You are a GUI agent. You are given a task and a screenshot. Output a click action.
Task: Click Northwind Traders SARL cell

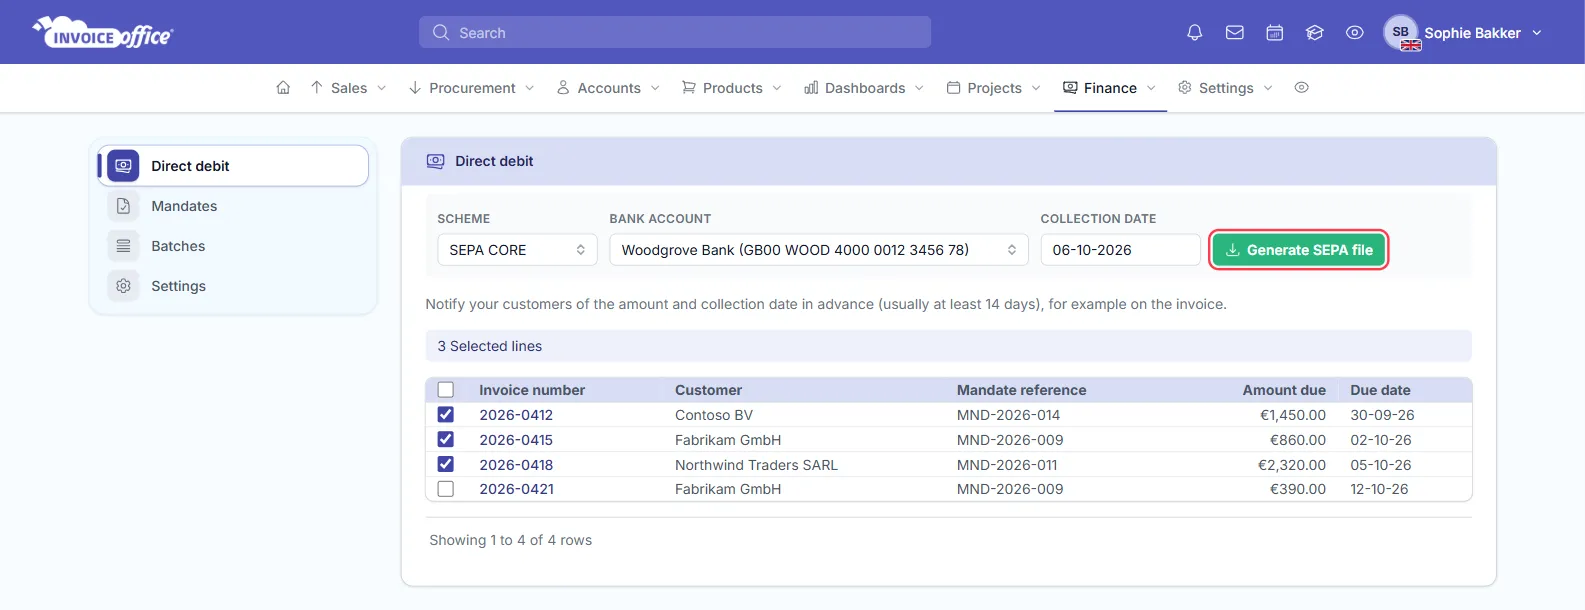pos(756,465)
